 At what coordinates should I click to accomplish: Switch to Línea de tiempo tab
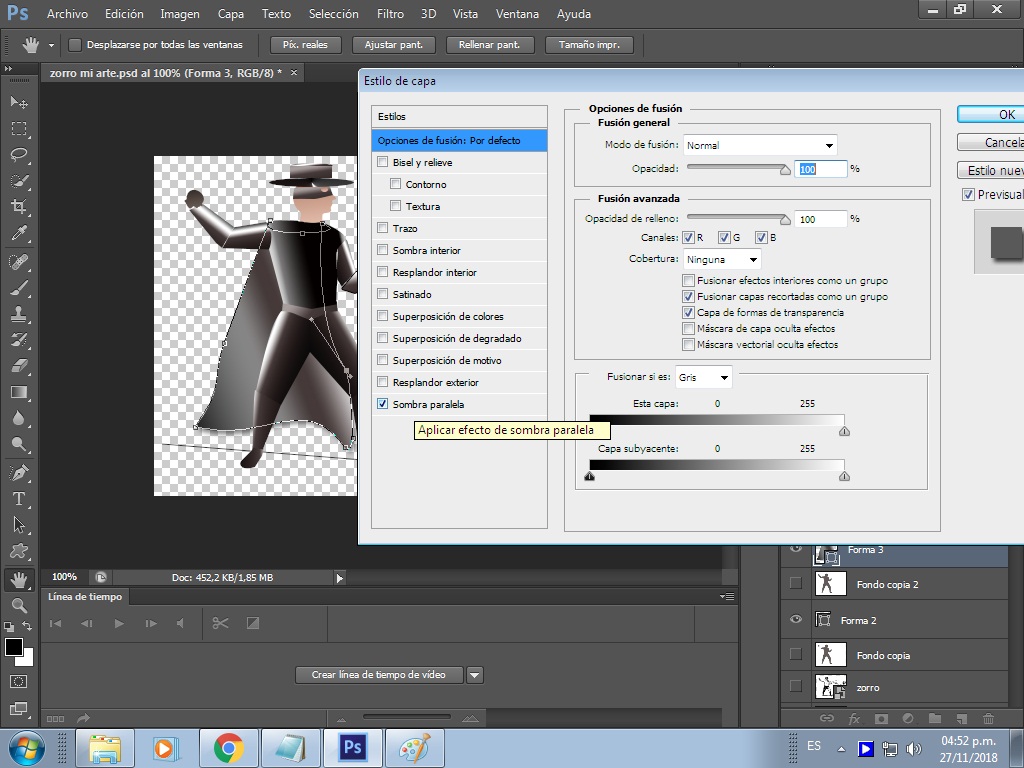tap(85, 596)
